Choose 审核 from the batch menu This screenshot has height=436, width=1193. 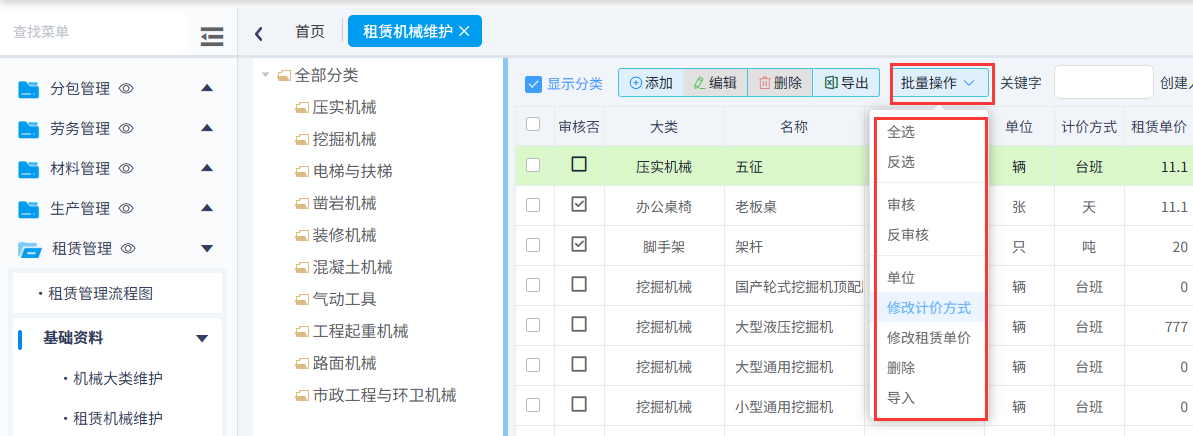click(x=931, y=205)
